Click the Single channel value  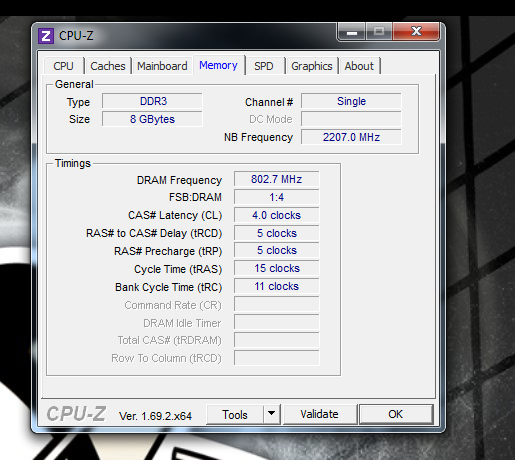pyautogui.click(x=351, y=101)
